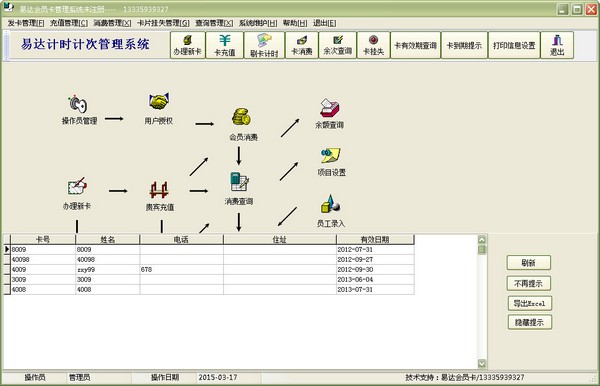Click the 电话 column header
Image resolution: width=600 pixels, height=386 pixels.
pos(181,239)
